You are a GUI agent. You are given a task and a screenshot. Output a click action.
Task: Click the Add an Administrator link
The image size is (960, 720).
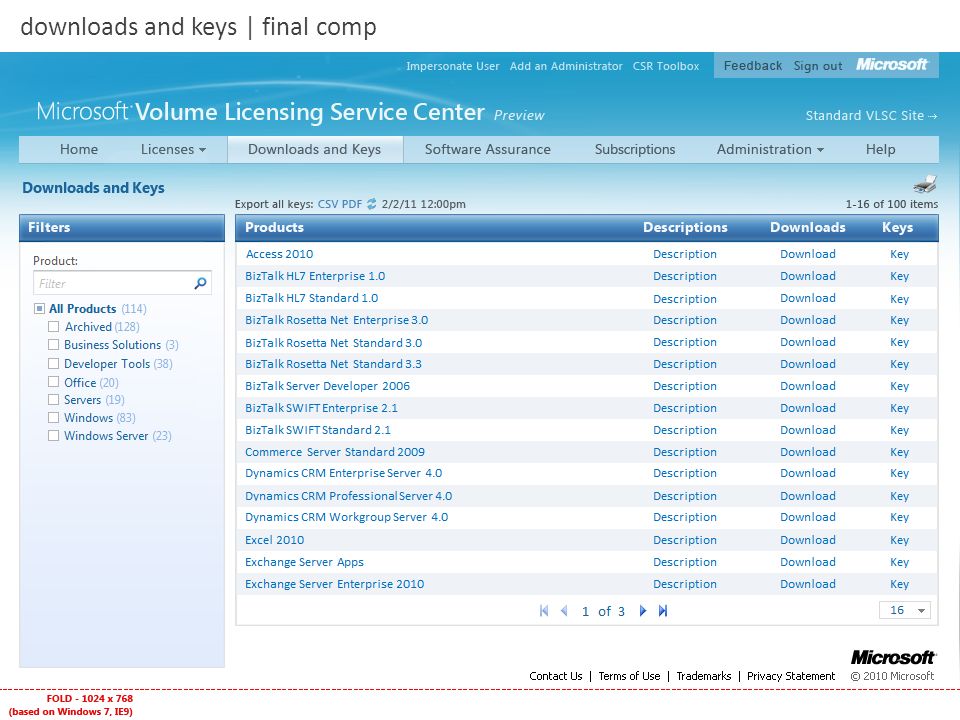(566, 66)
